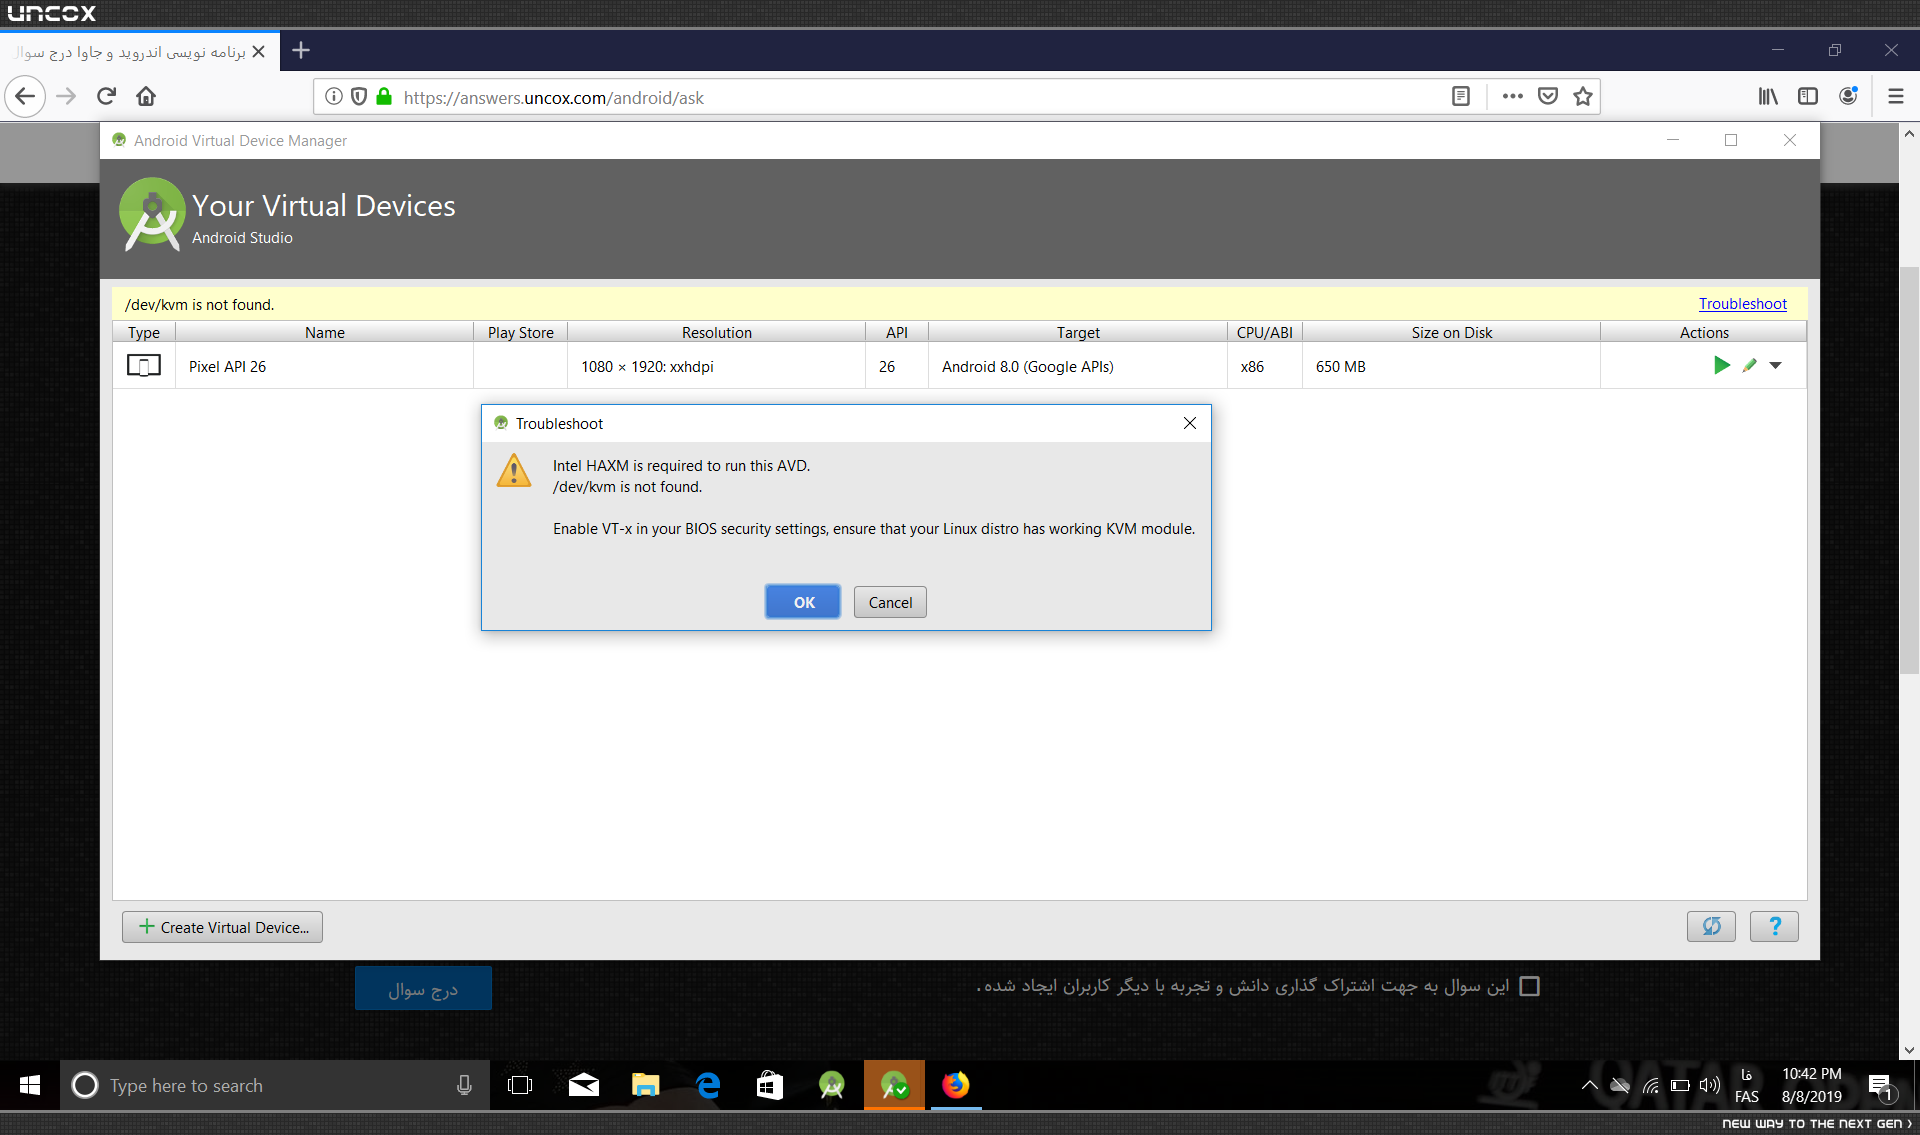Bookmark this page with the star icon
Image resolution: width=1920 pixels, height=1135 pixels.
[1582, 97]
